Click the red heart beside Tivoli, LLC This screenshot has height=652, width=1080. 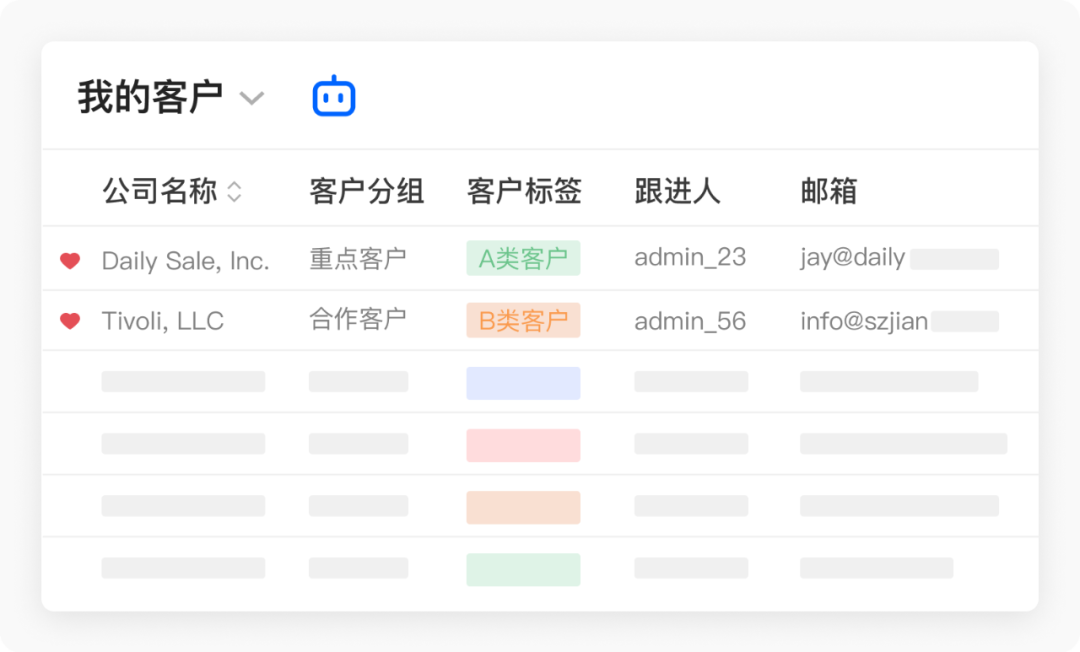click(70, 321)
